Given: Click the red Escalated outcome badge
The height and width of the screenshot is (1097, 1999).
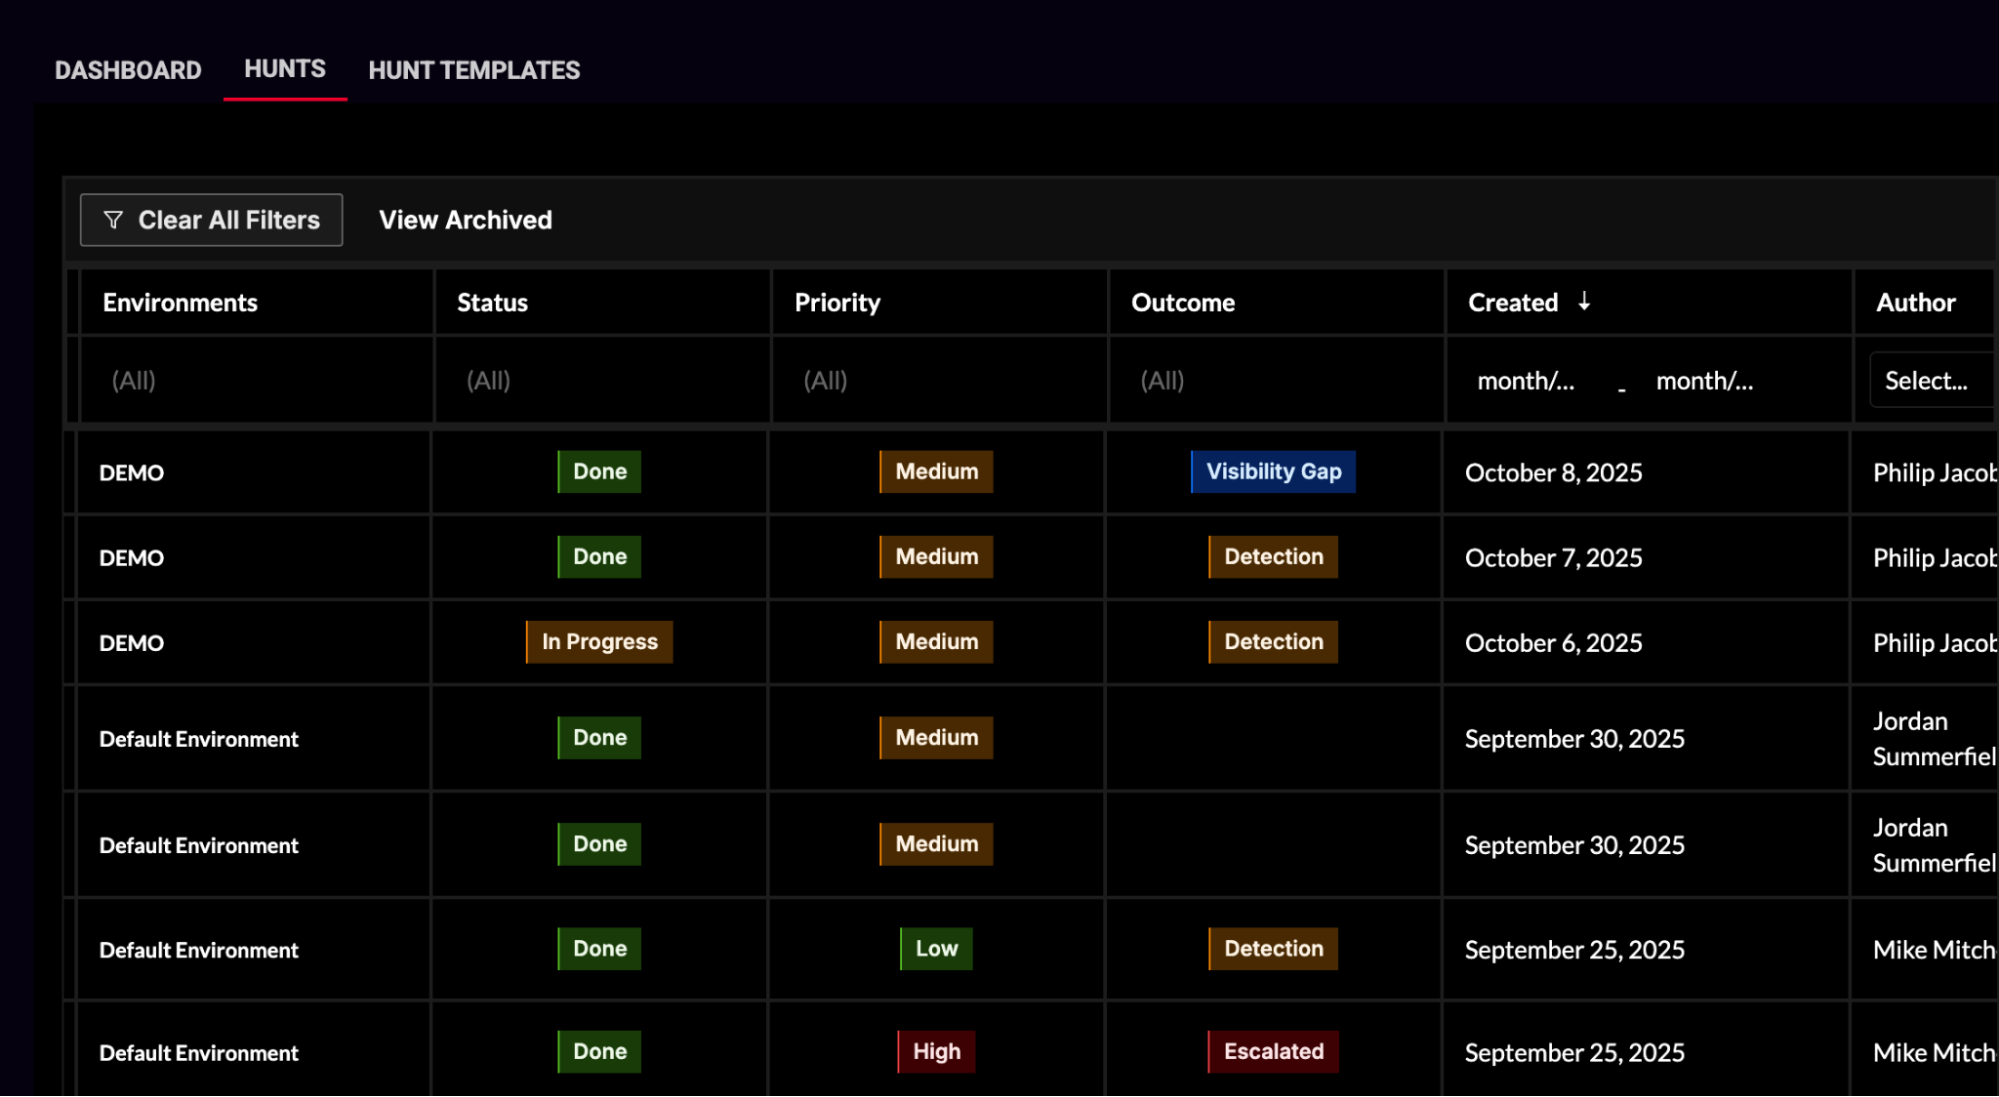Looking at the screenshot, I should coord(1273,1052).
